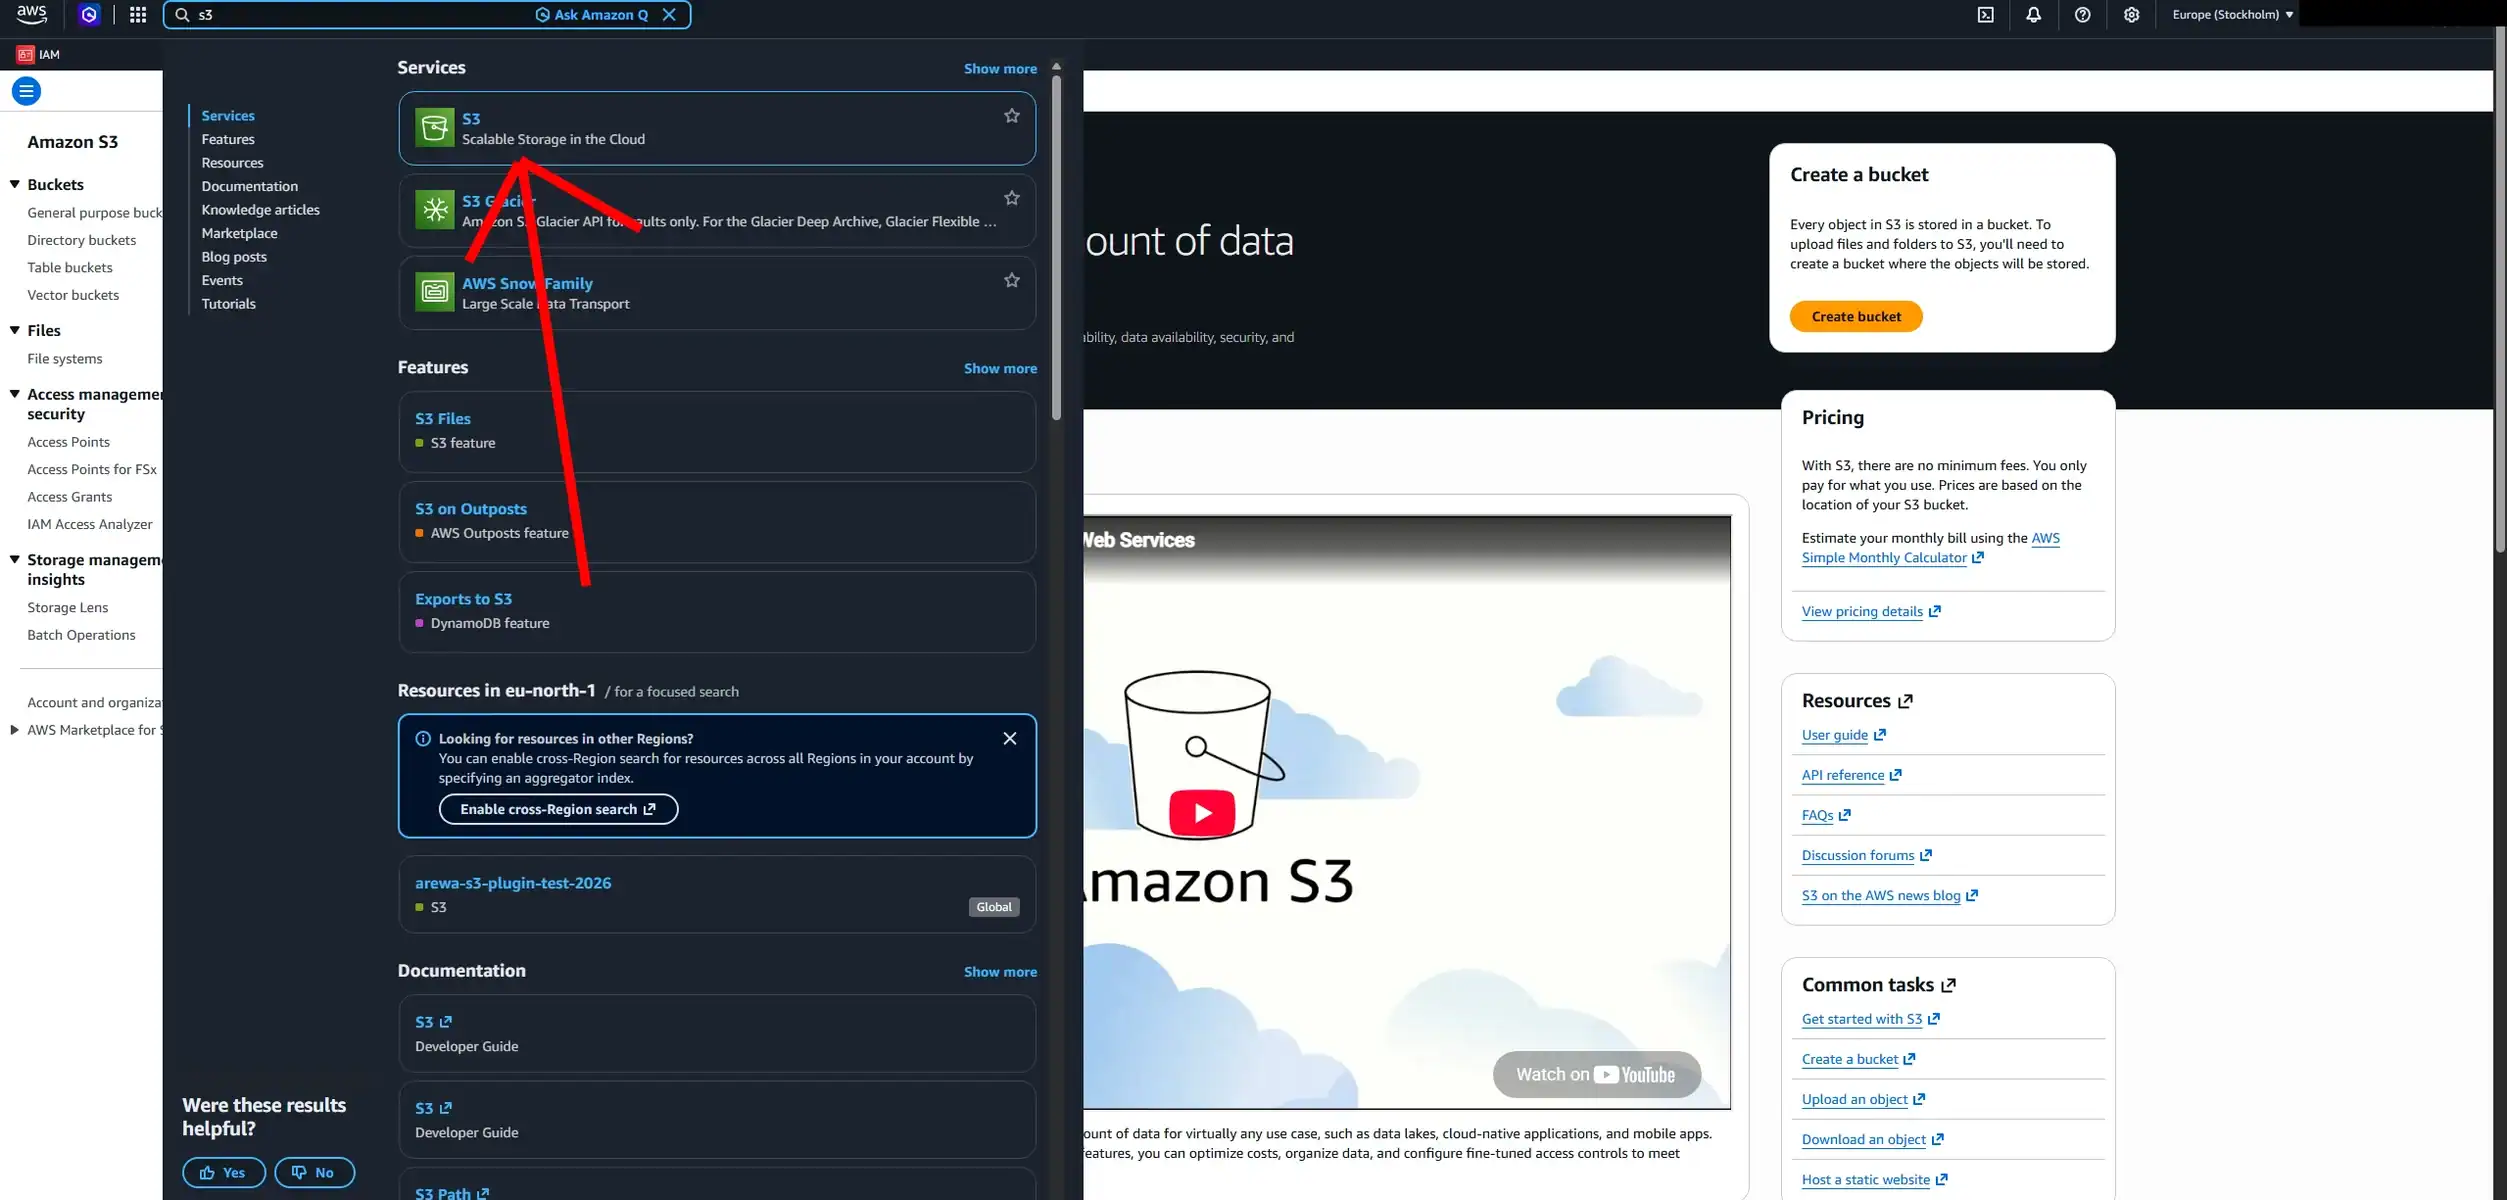This screenshot has width=2507, height=1200.
Task: Click the S3 service bucket icon
Action: [434, 128]
